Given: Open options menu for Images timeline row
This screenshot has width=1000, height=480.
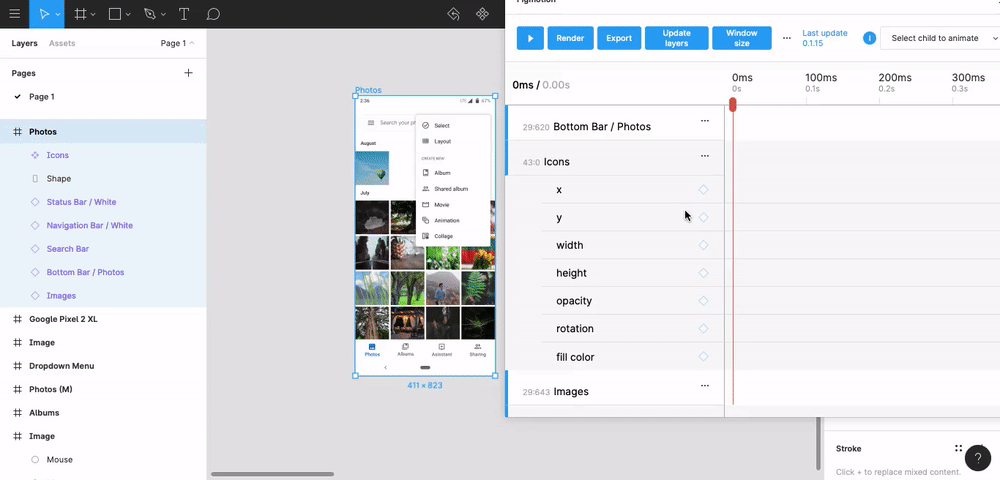Looking at the screenshot, I should click(x=705, y=386).
